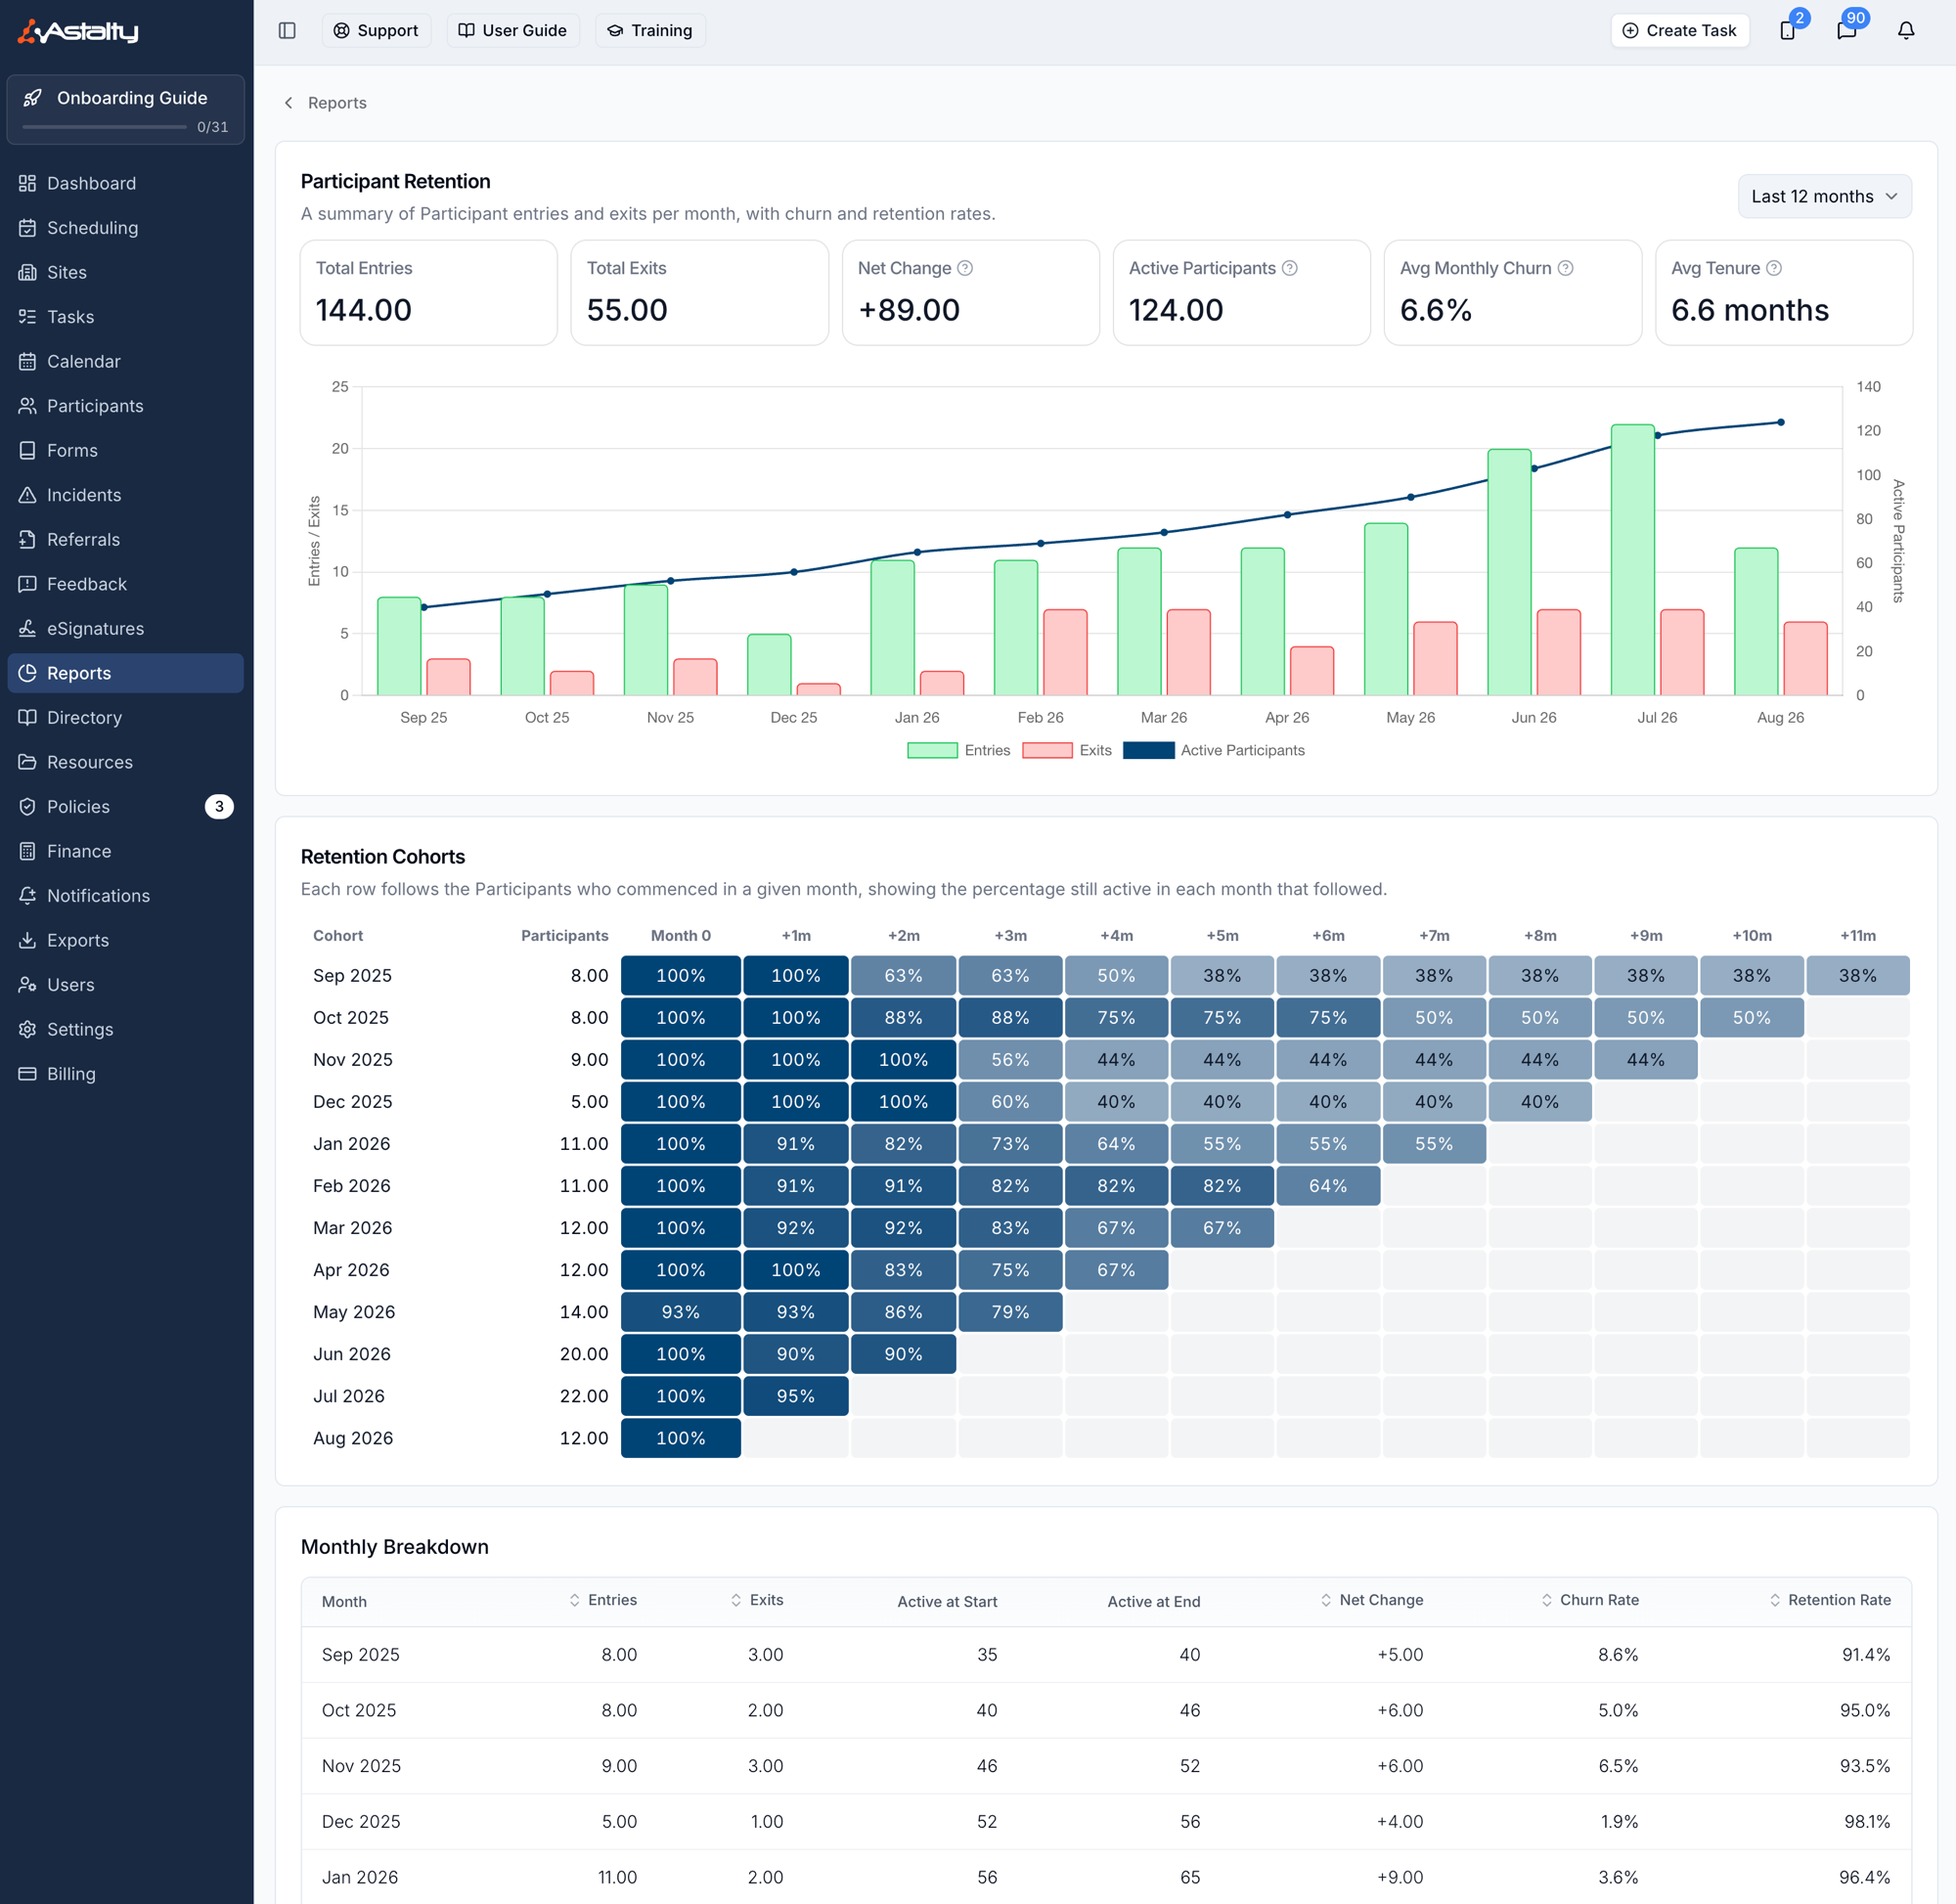Sort Monthly Breakdown by Net Change
The height and width of the screenshot is (1904, 1956).
click(x=1371, y=1600)
